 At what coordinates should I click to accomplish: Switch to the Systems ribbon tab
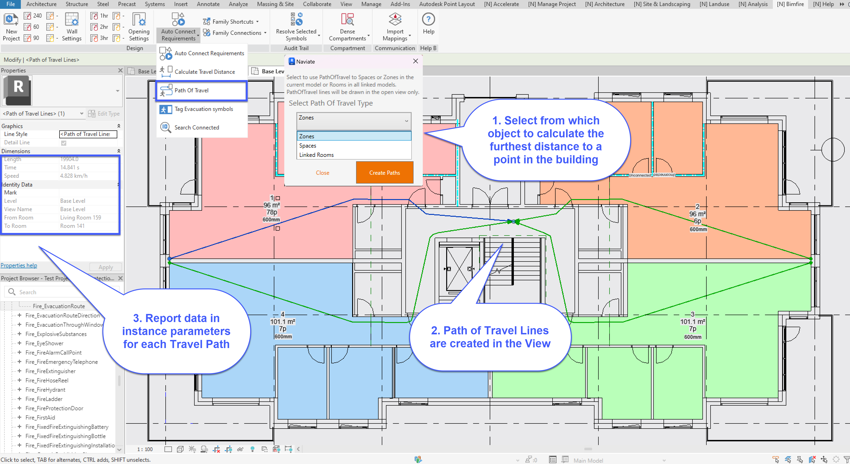(154, 4)
